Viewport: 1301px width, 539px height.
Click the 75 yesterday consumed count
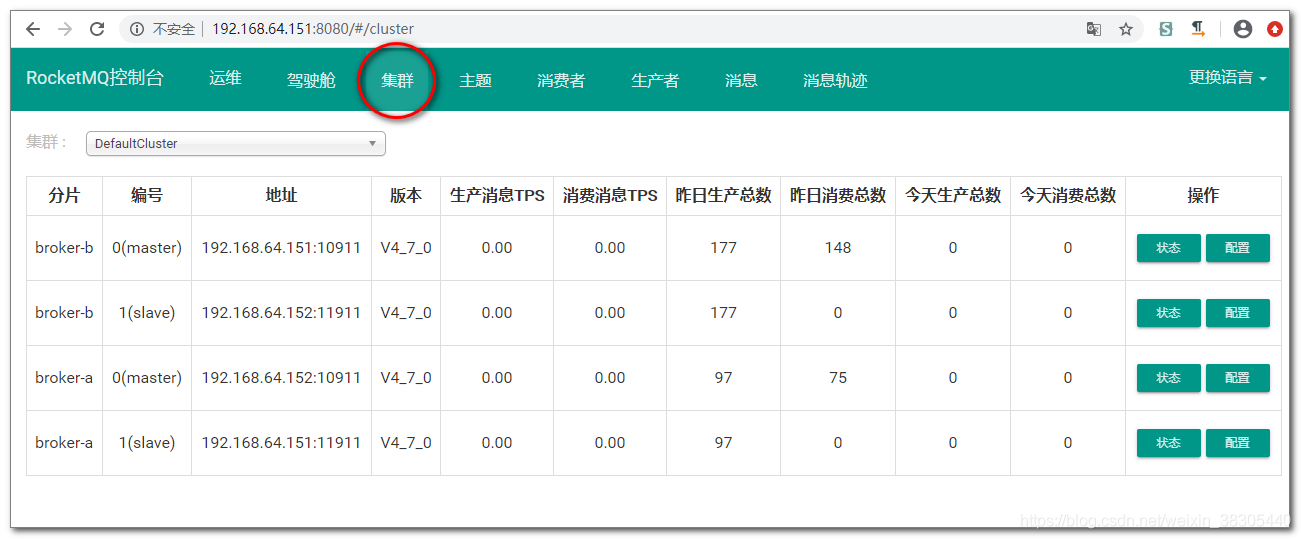tap(838, 378)
